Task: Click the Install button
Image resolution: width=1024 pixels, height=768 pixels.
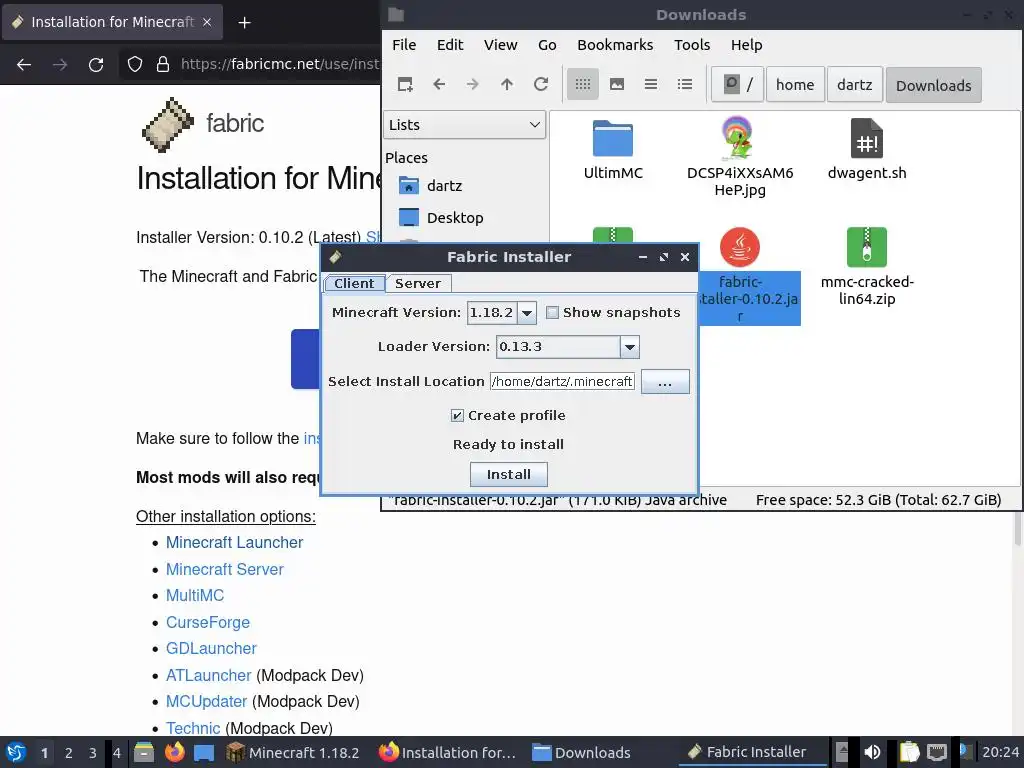Action: [x=509, y=475]
